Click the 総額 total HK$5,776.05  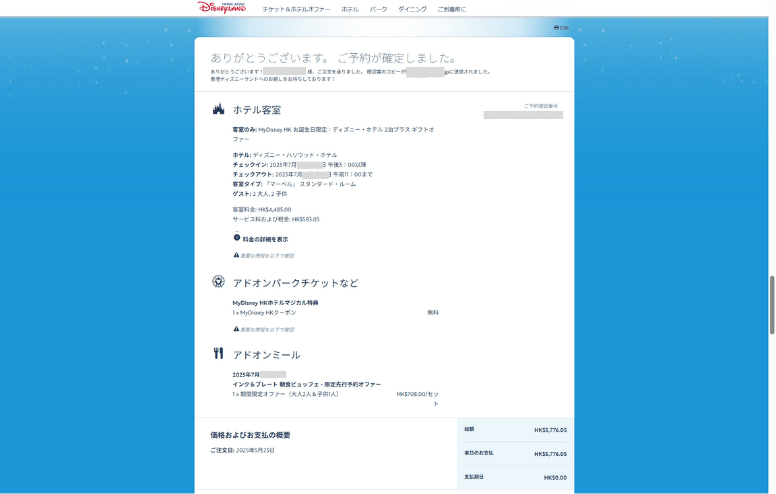(550, 430)
